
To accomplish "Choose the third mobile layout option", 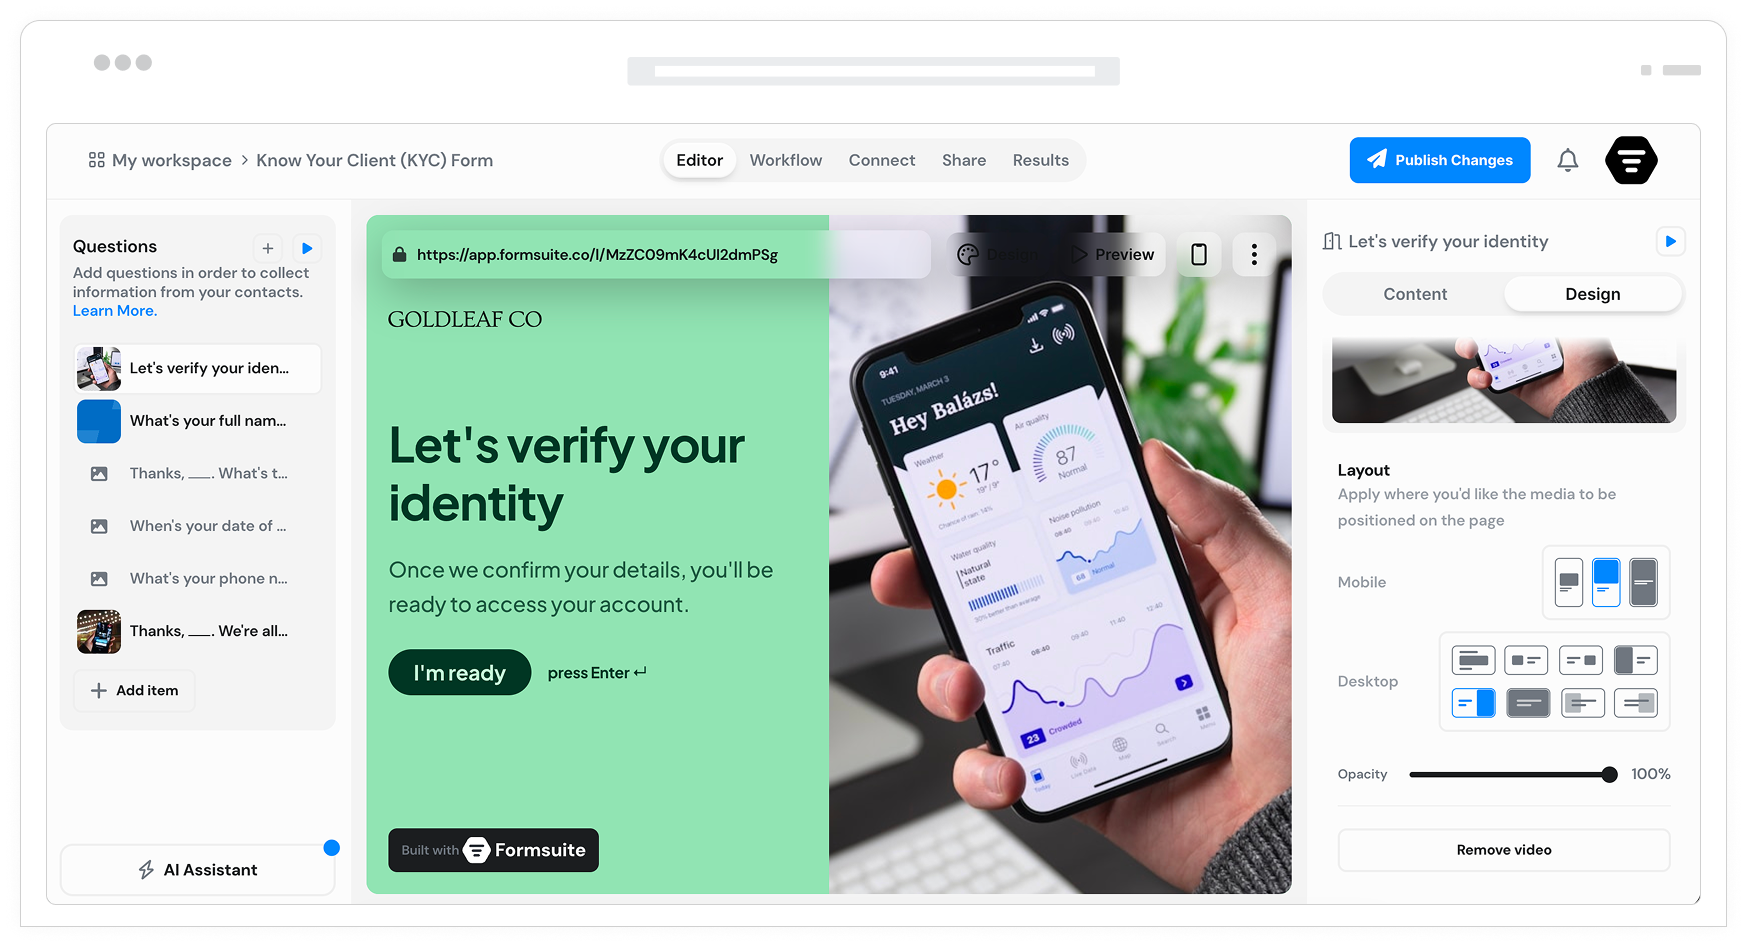I will coord(1643,582).
